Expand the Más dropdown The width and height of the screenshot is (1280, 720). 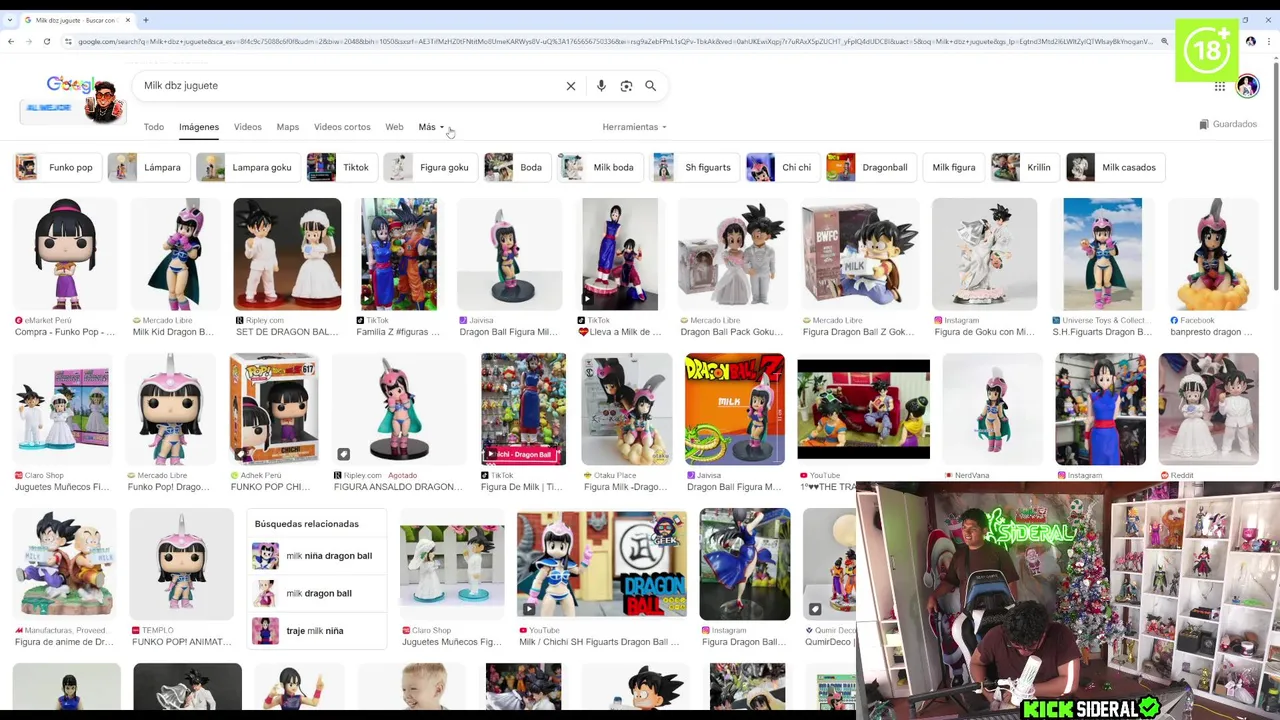tap(431, 127)
